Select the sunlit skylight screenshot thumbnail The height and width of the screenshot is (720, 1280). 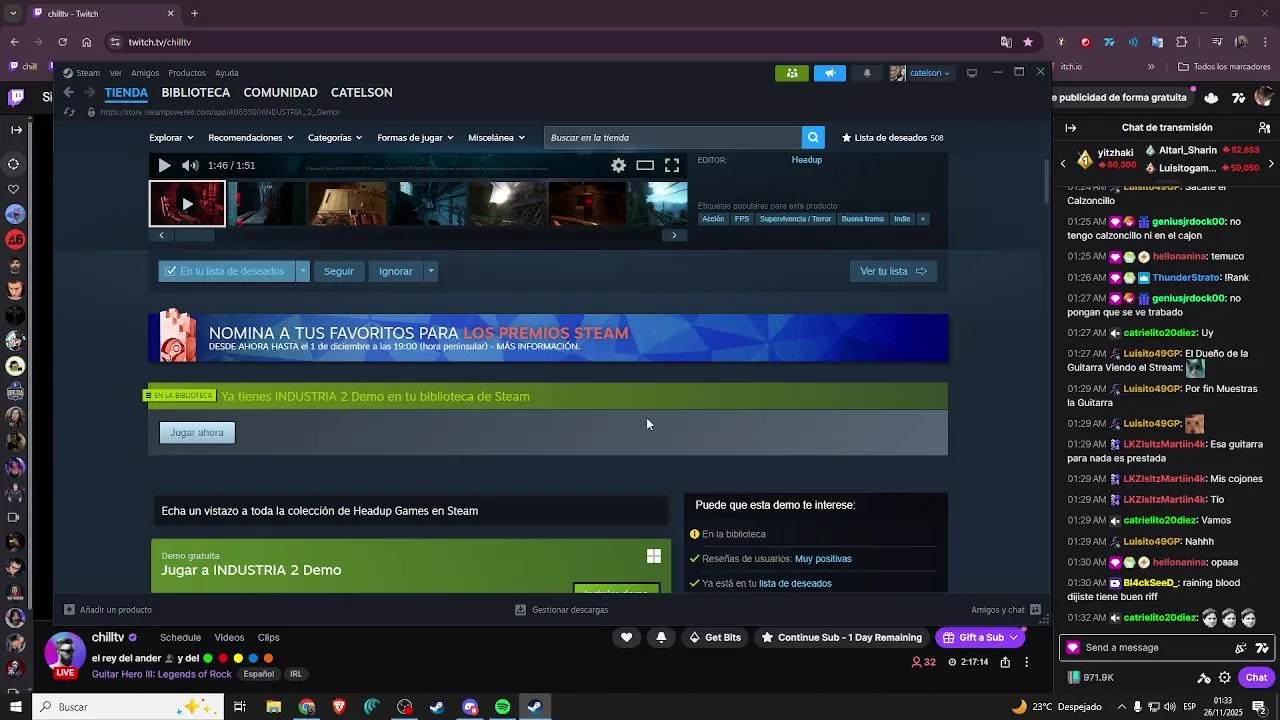click(507, 204)
